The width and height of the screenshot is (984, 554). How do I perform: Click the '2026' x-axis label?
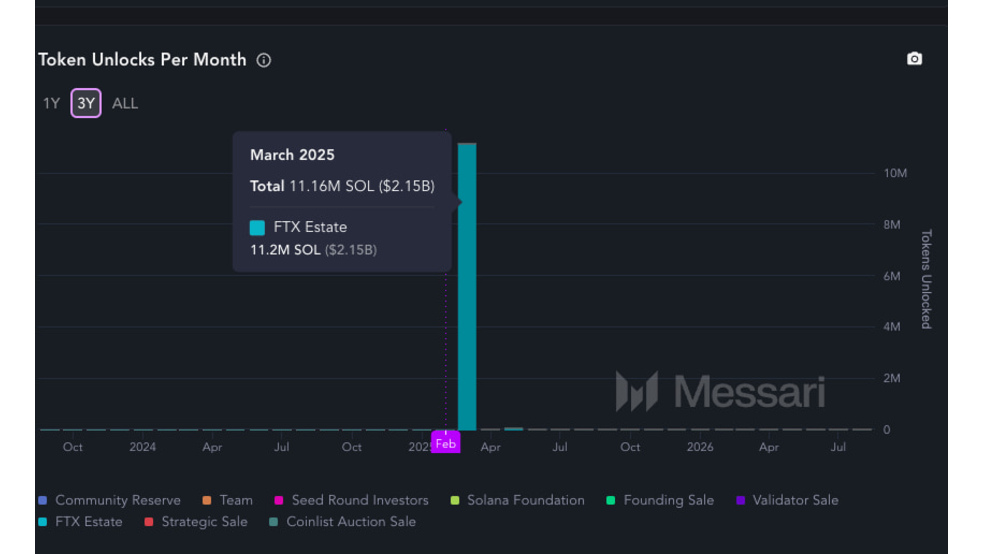[x=700, y=447]
